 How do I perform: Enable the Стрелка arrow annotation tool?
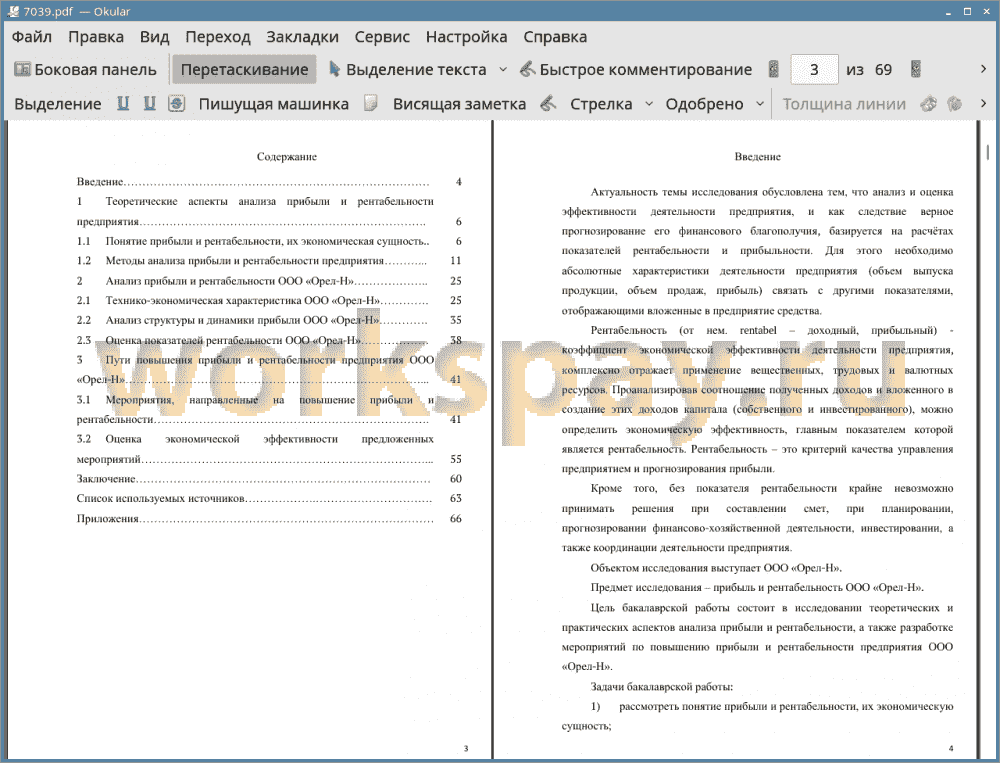coord(601,104)
